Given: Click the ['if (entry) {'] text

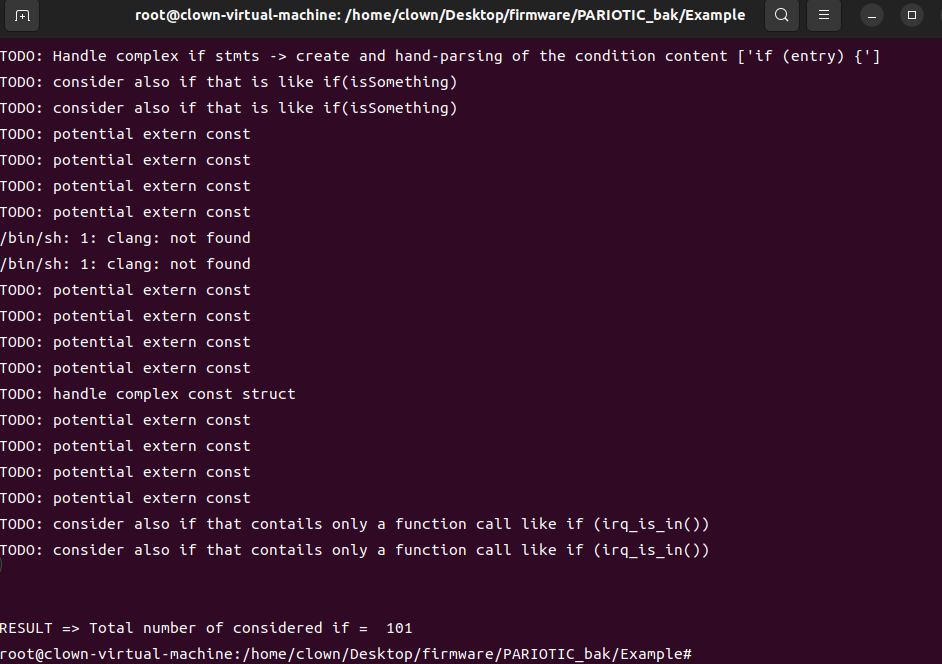Looking at the screenshot, I should [808, 56].
